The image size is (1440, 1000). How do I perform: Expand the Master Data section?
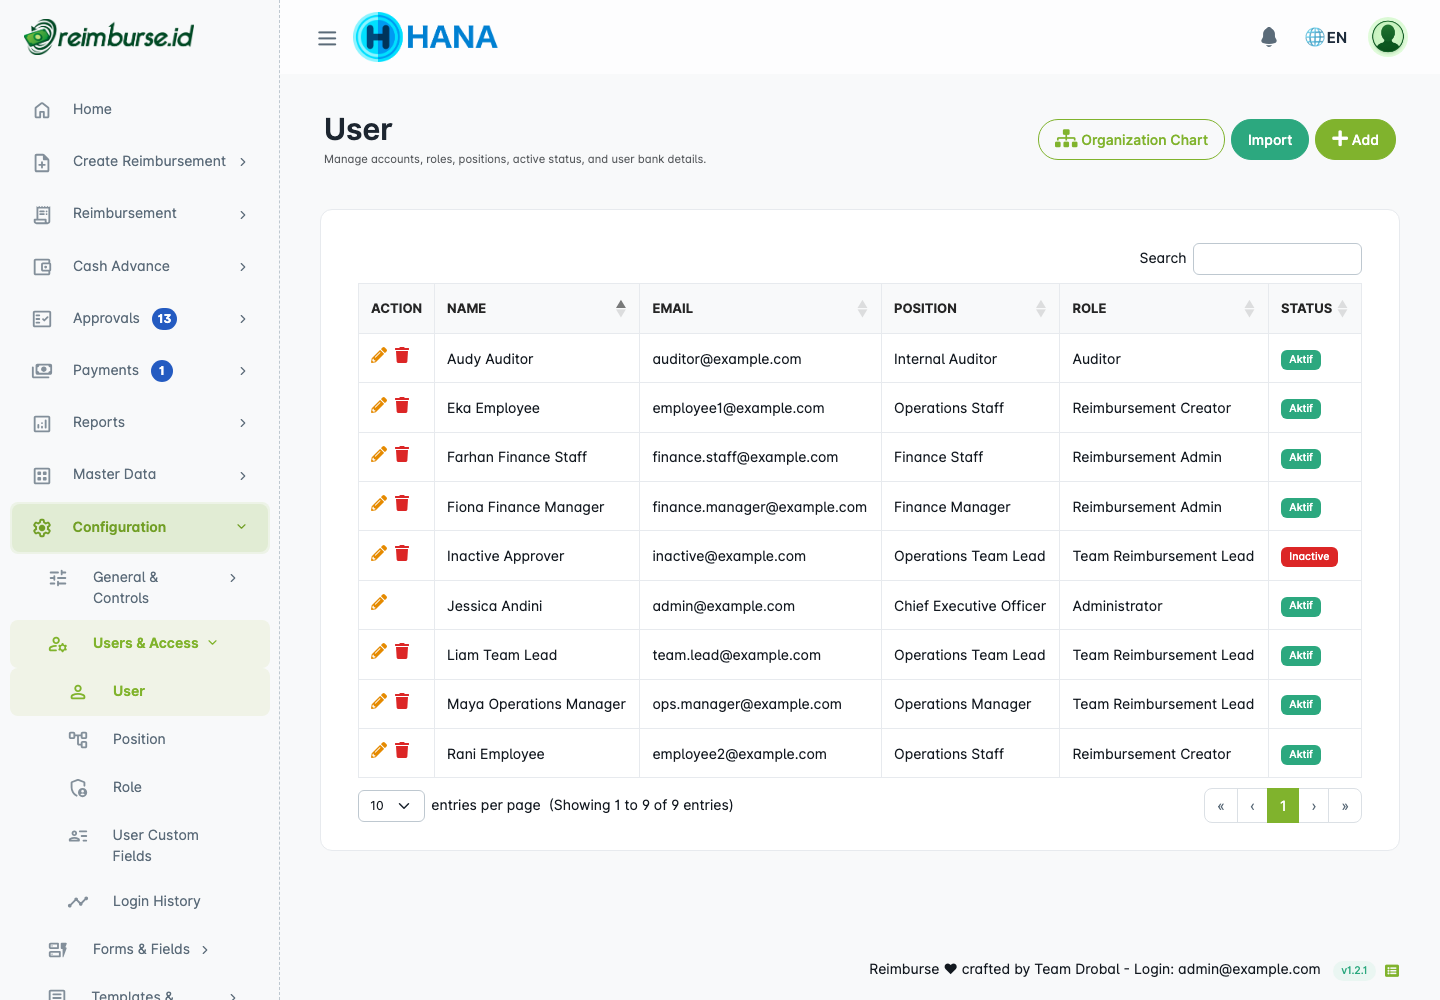click(x=140, y=475)
